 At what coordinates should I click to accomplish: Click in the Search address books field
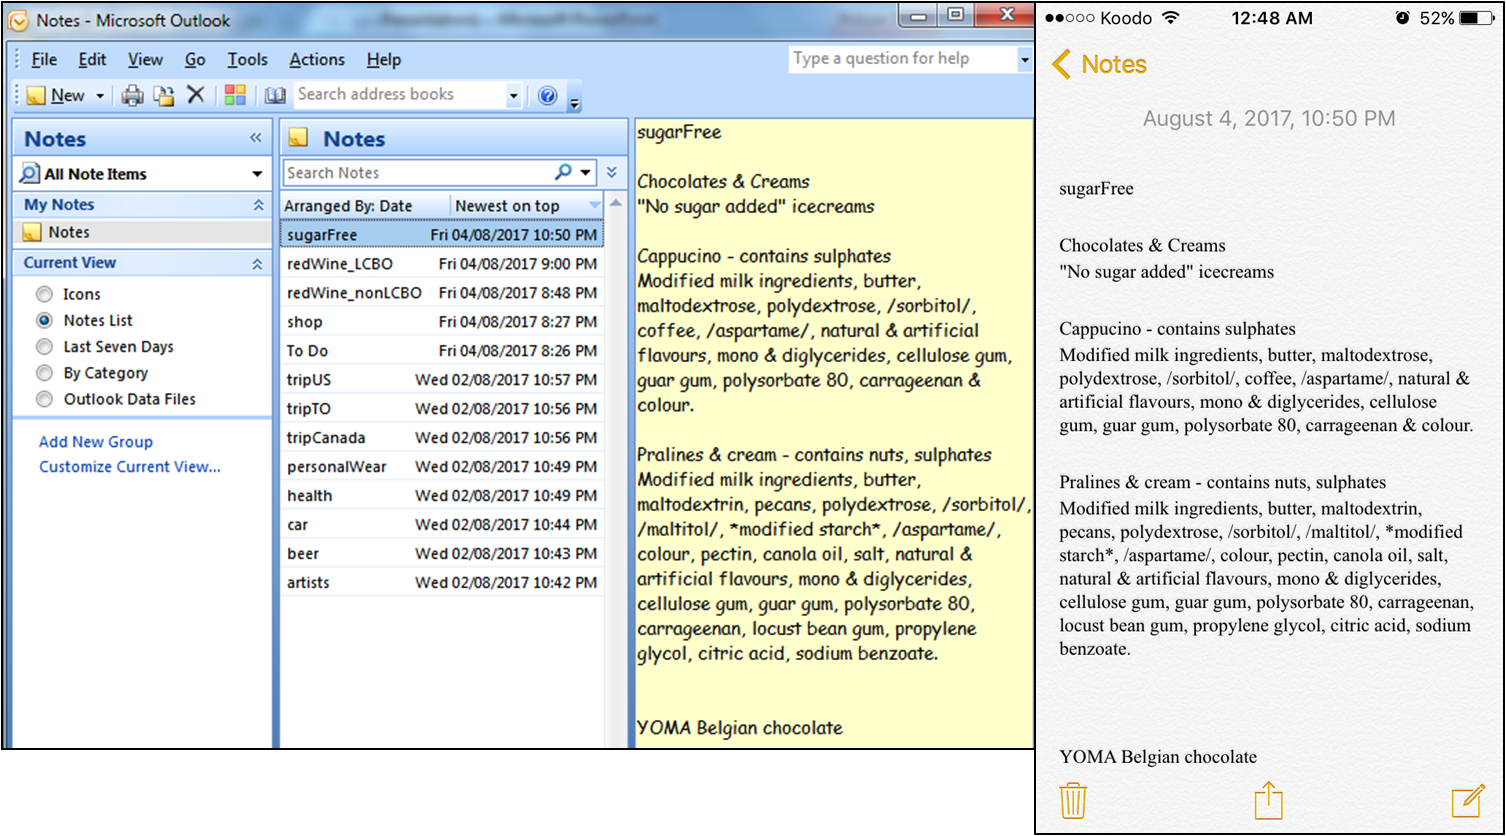399,95
